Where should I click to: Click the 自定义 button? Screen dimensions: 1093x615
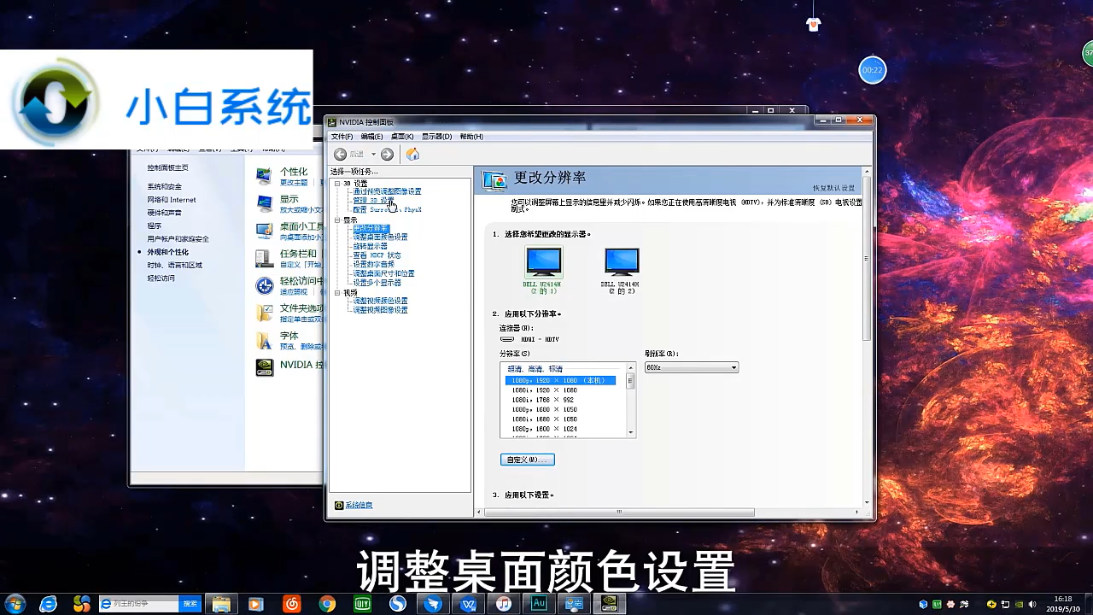coord(527,460)
